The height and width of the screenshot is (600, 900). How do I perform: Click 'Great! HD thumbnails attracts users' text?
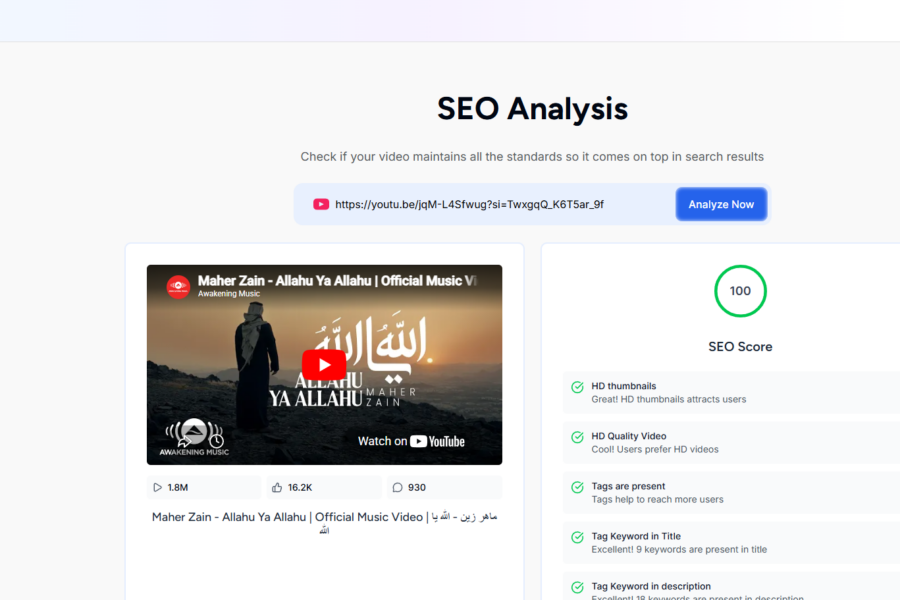click(669, 399)
